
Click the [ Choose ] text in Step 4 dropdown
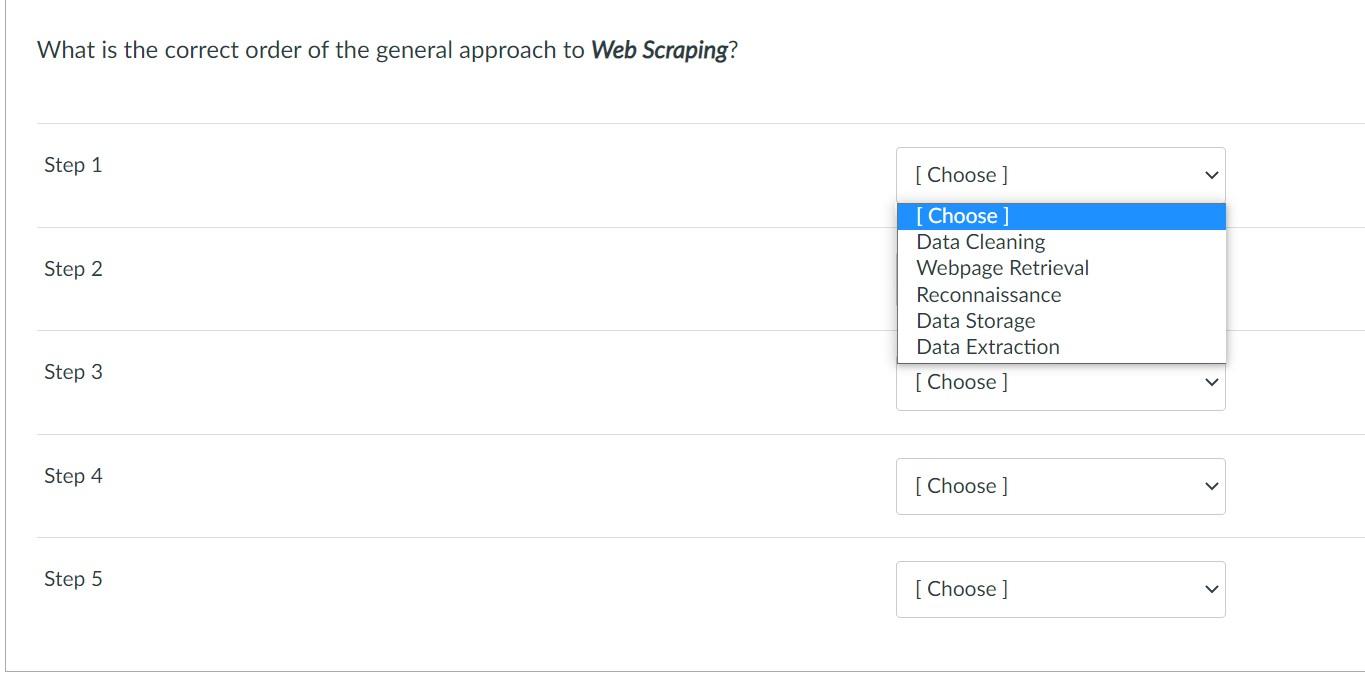pos(961,486)
